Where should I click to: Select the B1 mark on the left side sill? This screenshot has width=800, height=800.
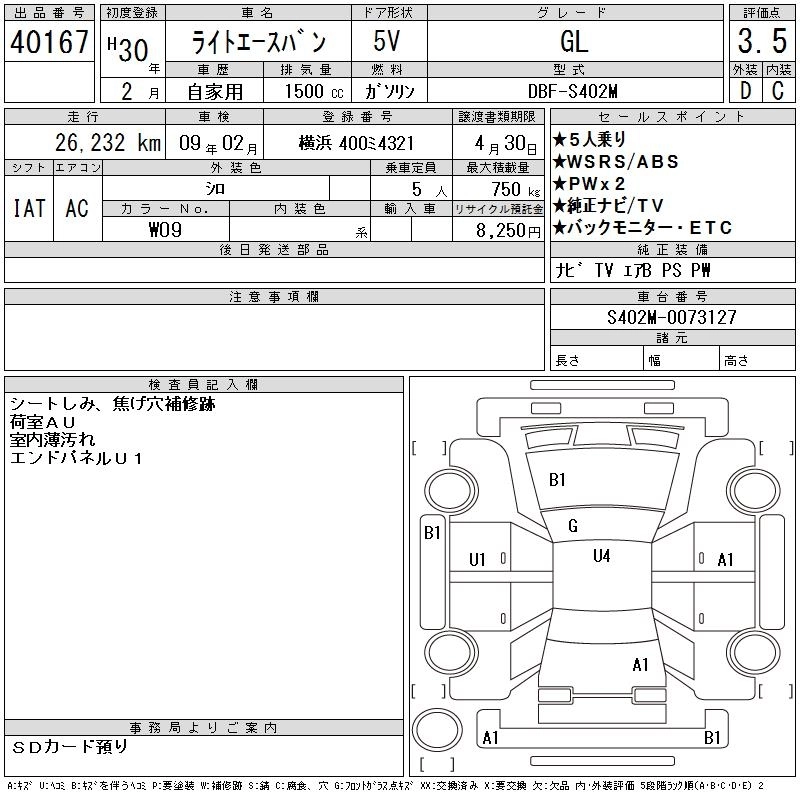[432, 533]
